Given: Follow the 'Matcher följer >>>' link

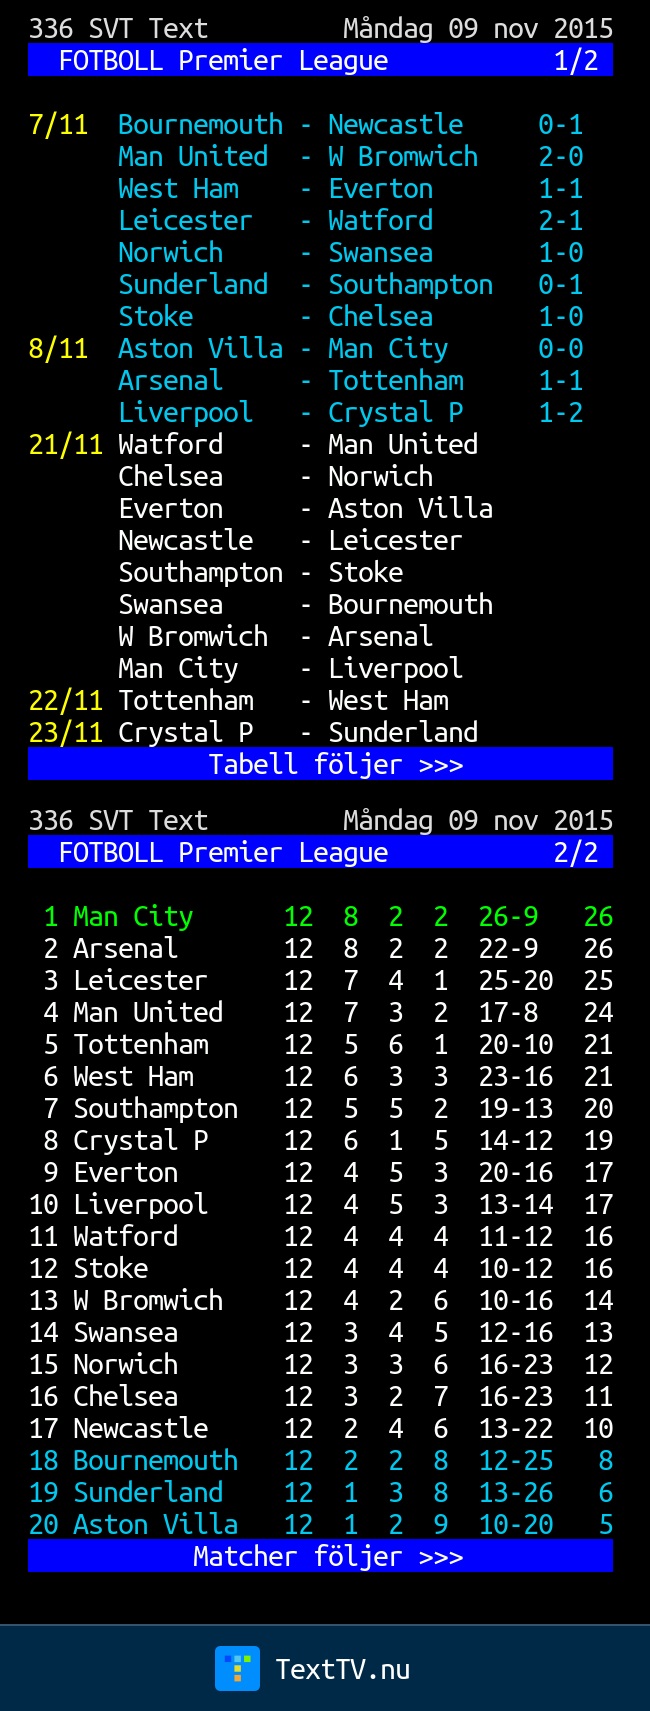Looking at the screenshot, I should (328, 1556).
